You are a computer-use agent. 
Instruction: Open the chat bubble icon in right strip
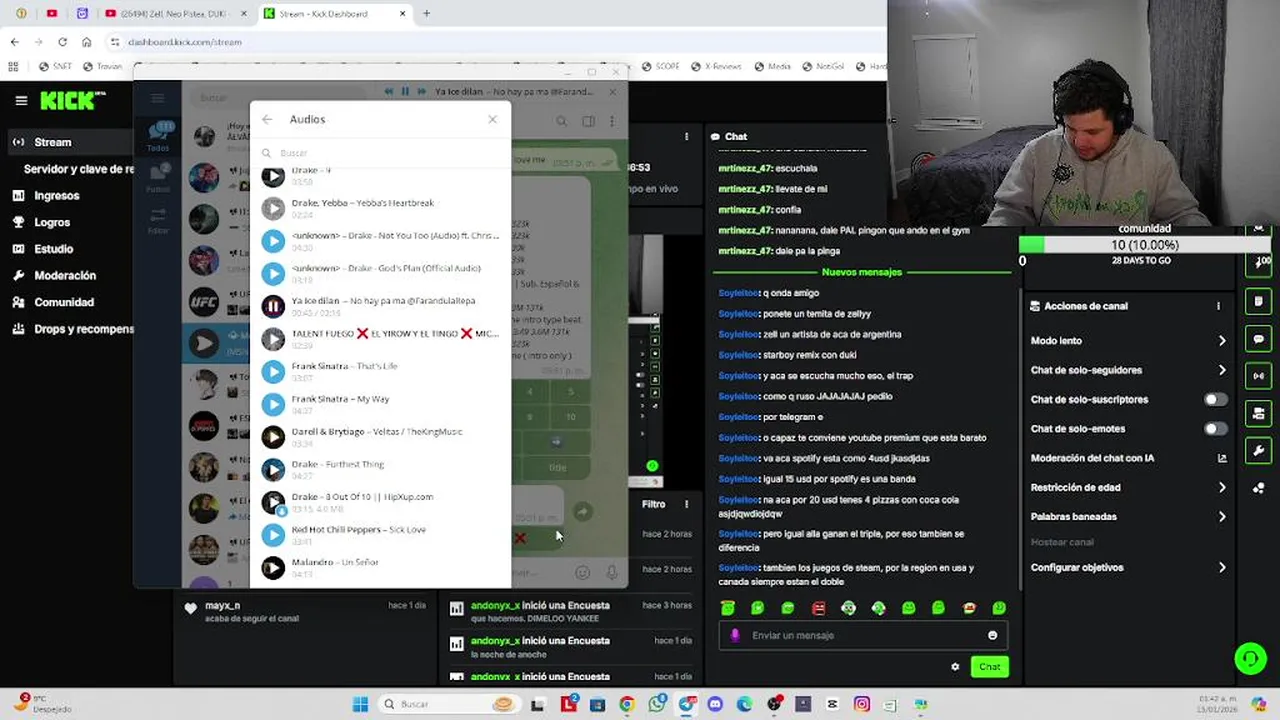(x=1259, y=339)
